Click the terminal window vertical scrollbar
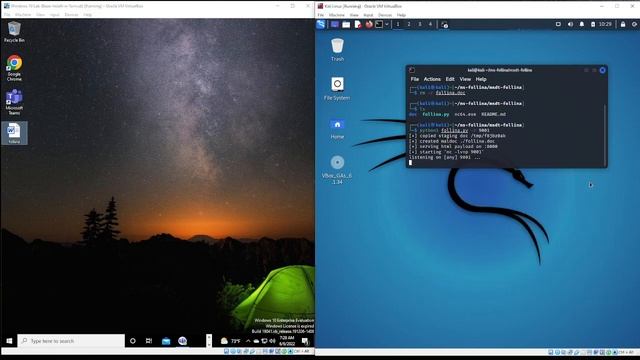640x360 pixels. (x=605, y=136)
